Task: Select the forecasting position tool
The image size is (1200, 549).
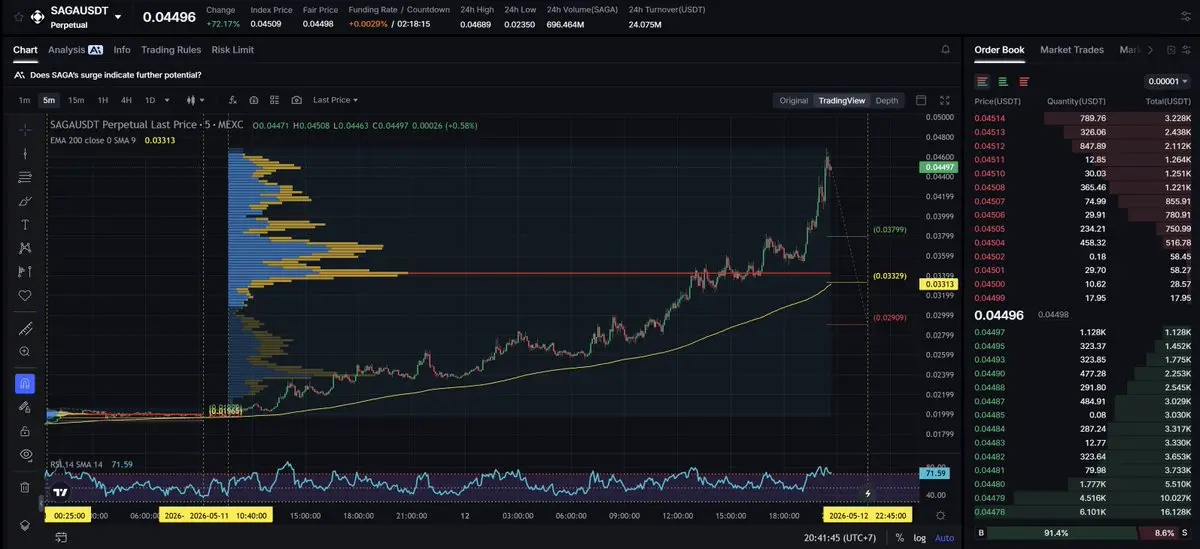Action: tap(25, 271)
